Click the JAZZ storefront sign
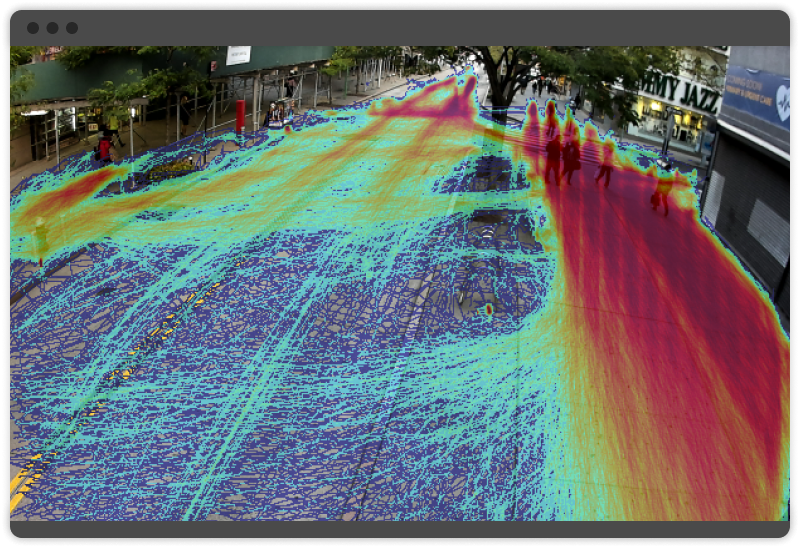The width and height of the screenshot is (800, 548). pyautogui.click(x=680, y=93)
